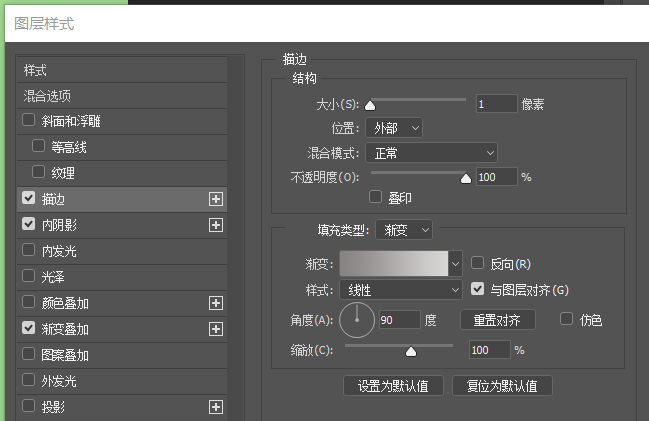Image resolution: width=649 pixels, height=421 pixels.
Task: Click the 角度 degree value field
Action: coord(400,320)
